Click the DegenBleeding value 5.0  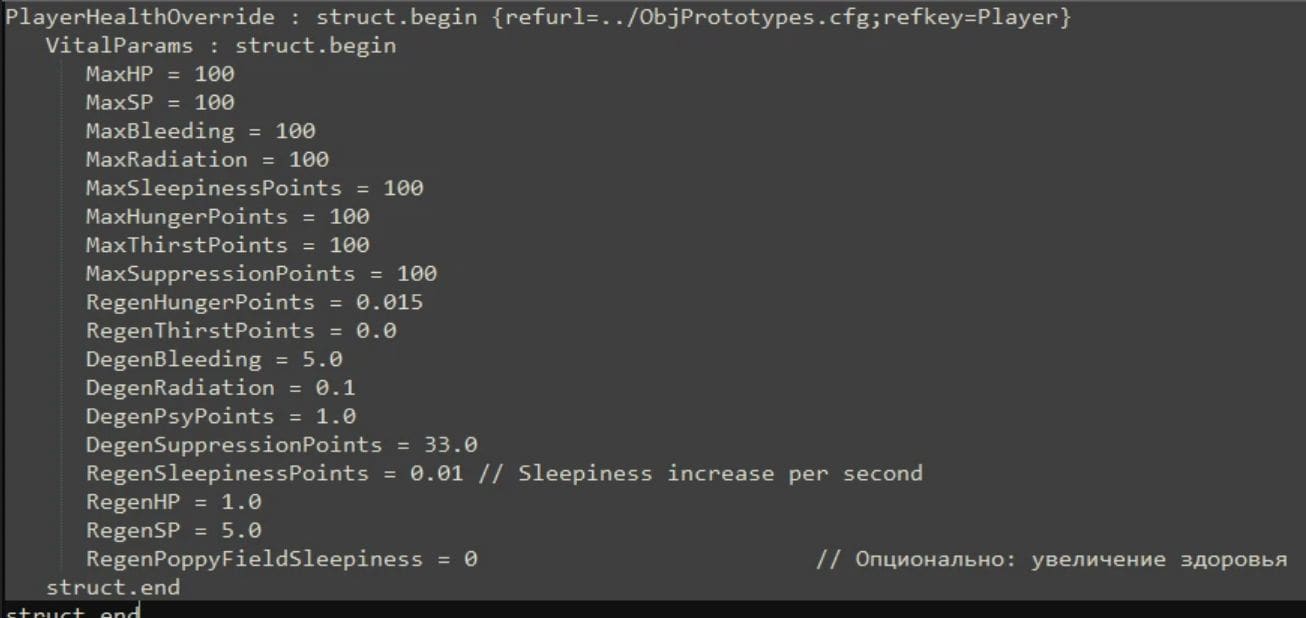pos(322,359)
